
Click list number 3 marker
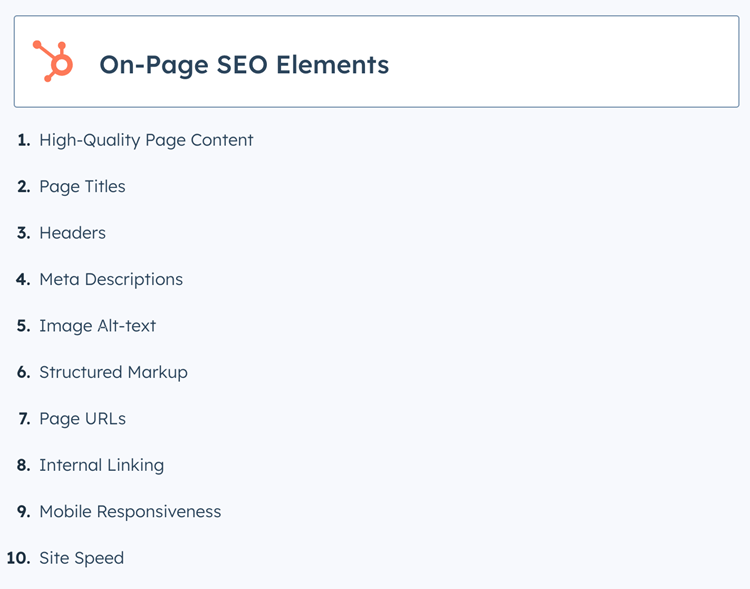(24, 233)
